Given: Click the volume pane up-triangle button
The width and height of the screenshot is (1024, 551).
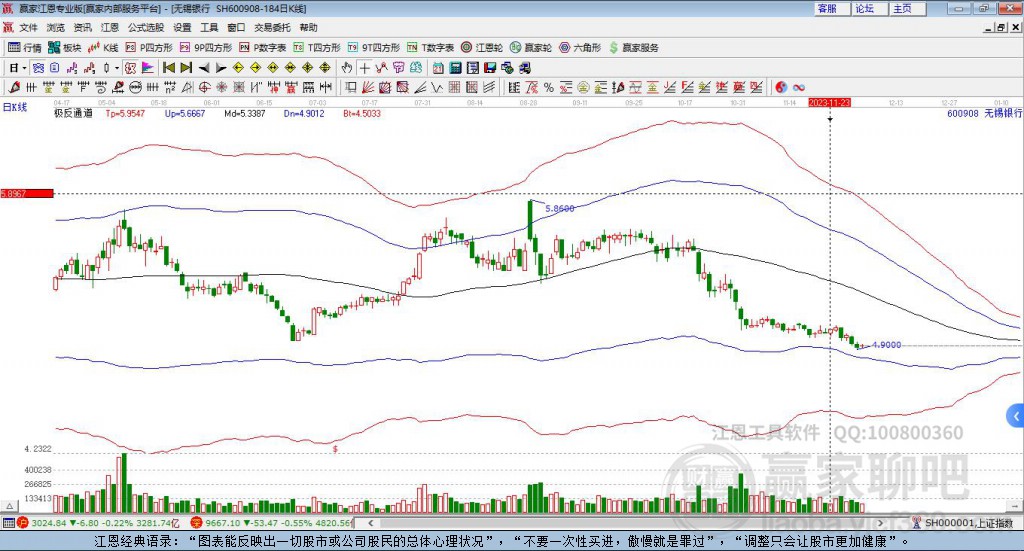Looking at the screenshot, I should point(9,506).
